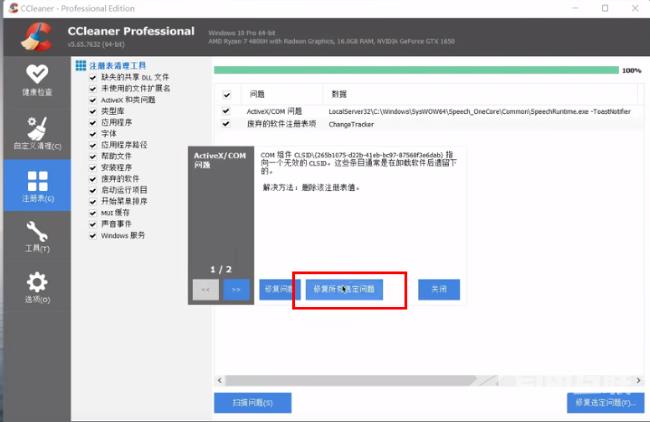Screen dimensions: 650x422
Task: Toggle 启动运行项目 checkbox
Action: [93, 190]
